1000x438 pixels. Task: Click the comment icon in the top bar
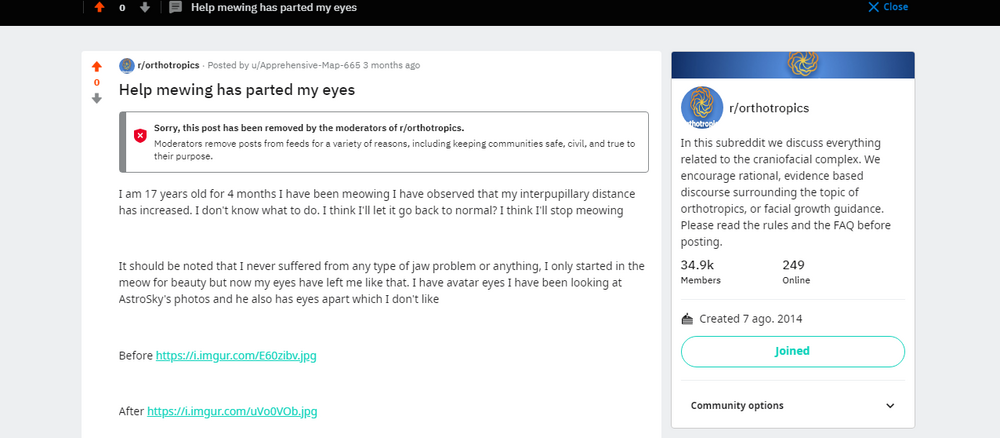[176, 8]
